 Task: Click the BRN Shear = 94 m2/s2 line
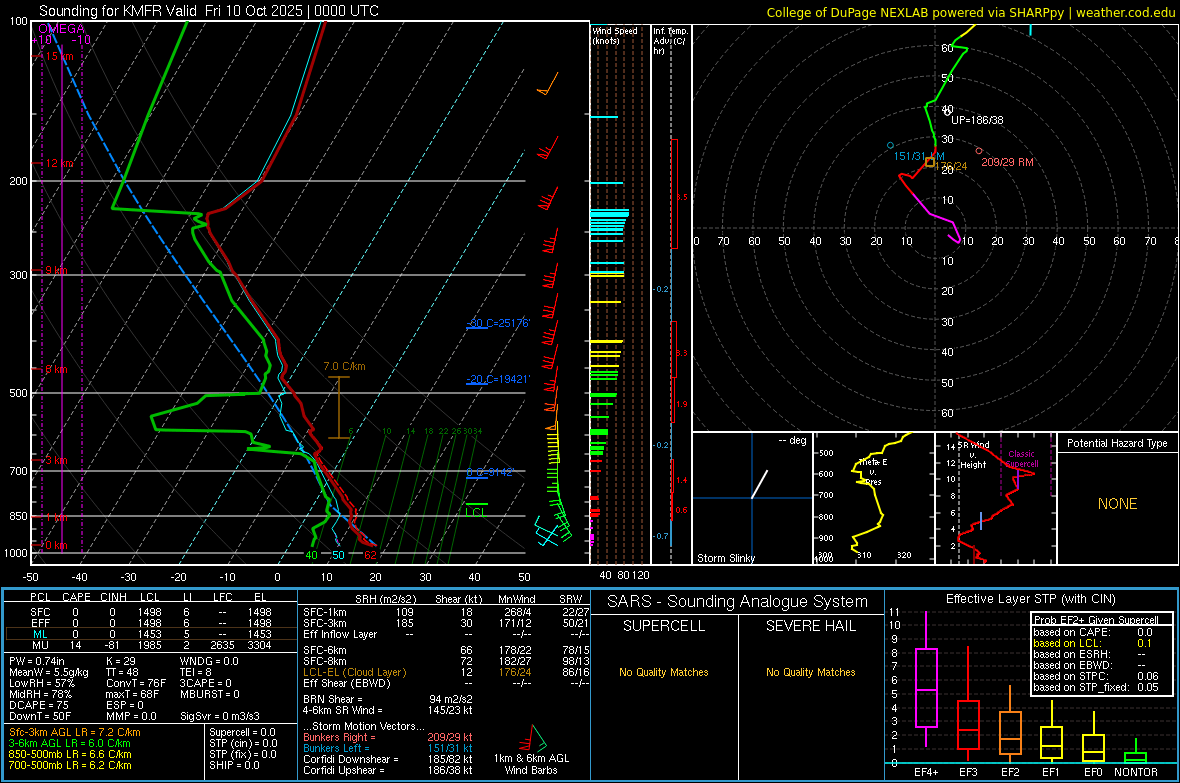pos(388,699)
